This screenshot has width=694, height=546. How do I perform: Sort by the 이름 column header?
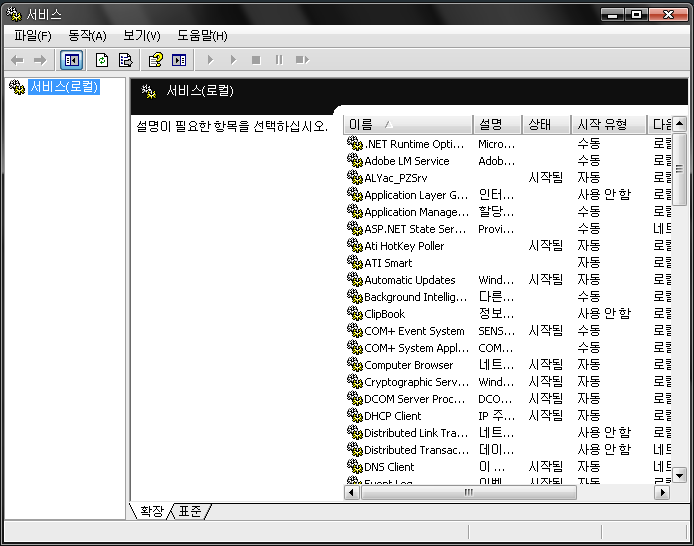point(408,124)
